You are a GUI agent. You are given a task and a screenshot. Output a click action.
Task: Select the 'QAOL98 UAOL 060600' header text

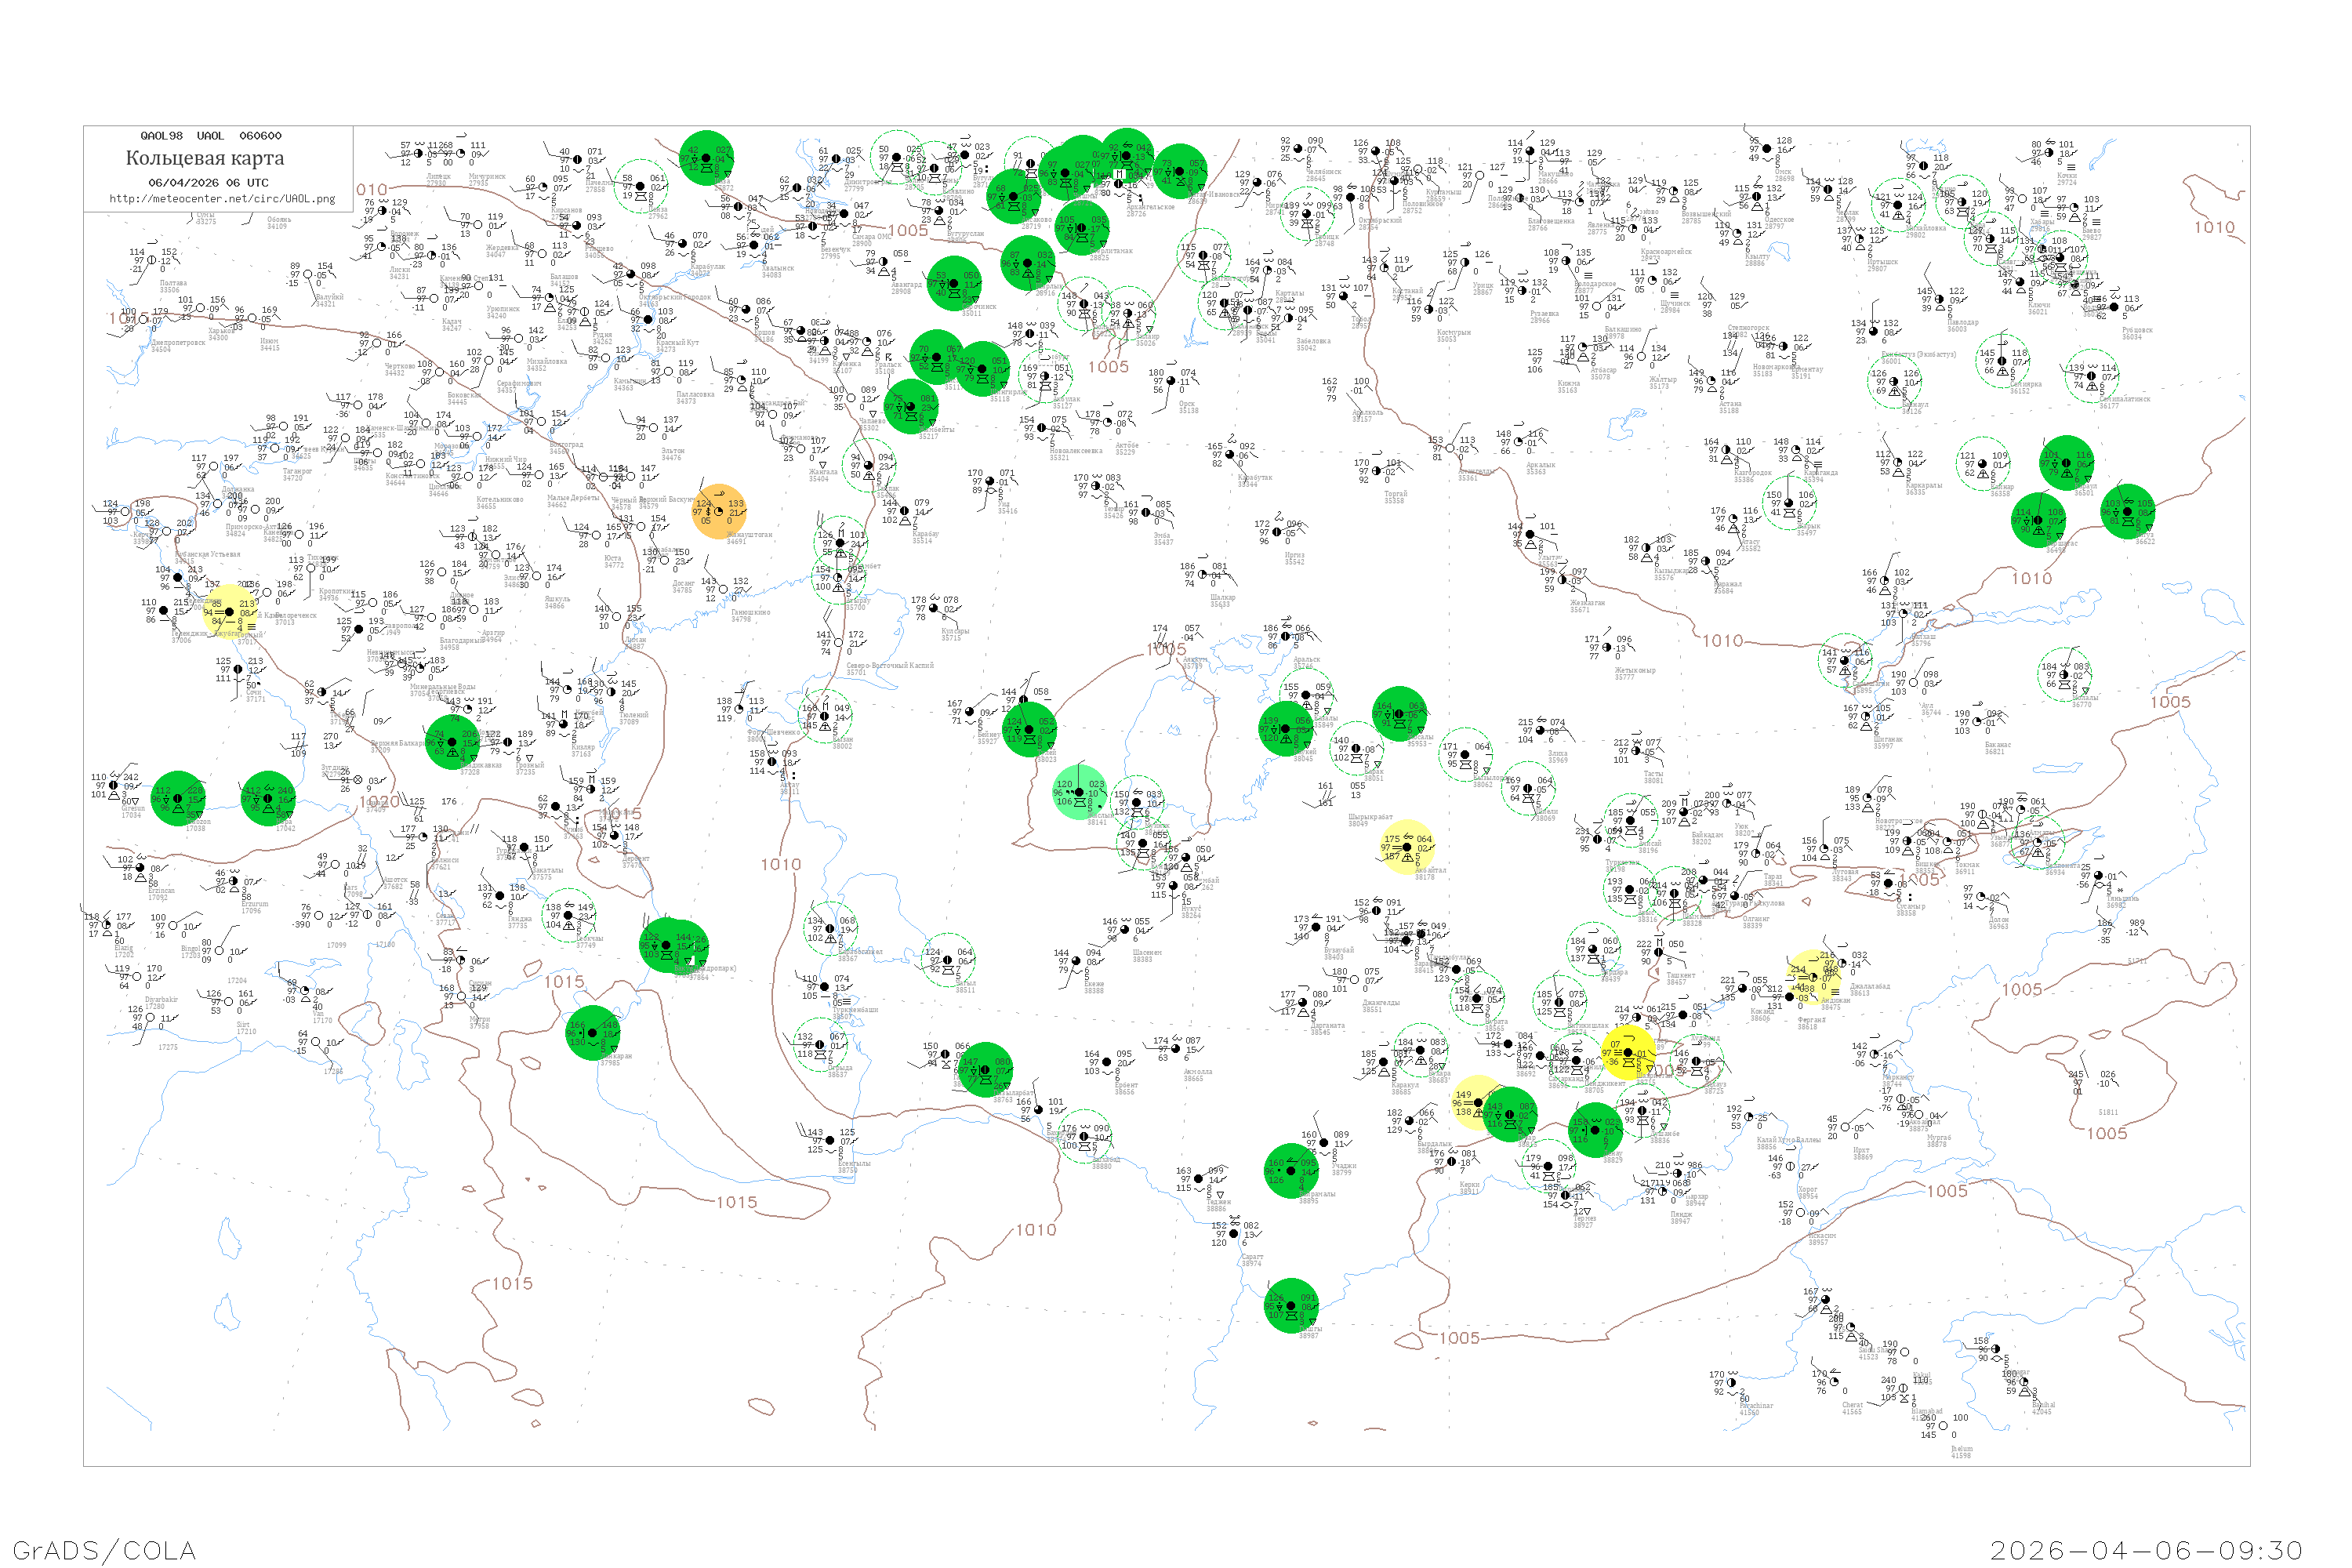click(x=211, y=136)
